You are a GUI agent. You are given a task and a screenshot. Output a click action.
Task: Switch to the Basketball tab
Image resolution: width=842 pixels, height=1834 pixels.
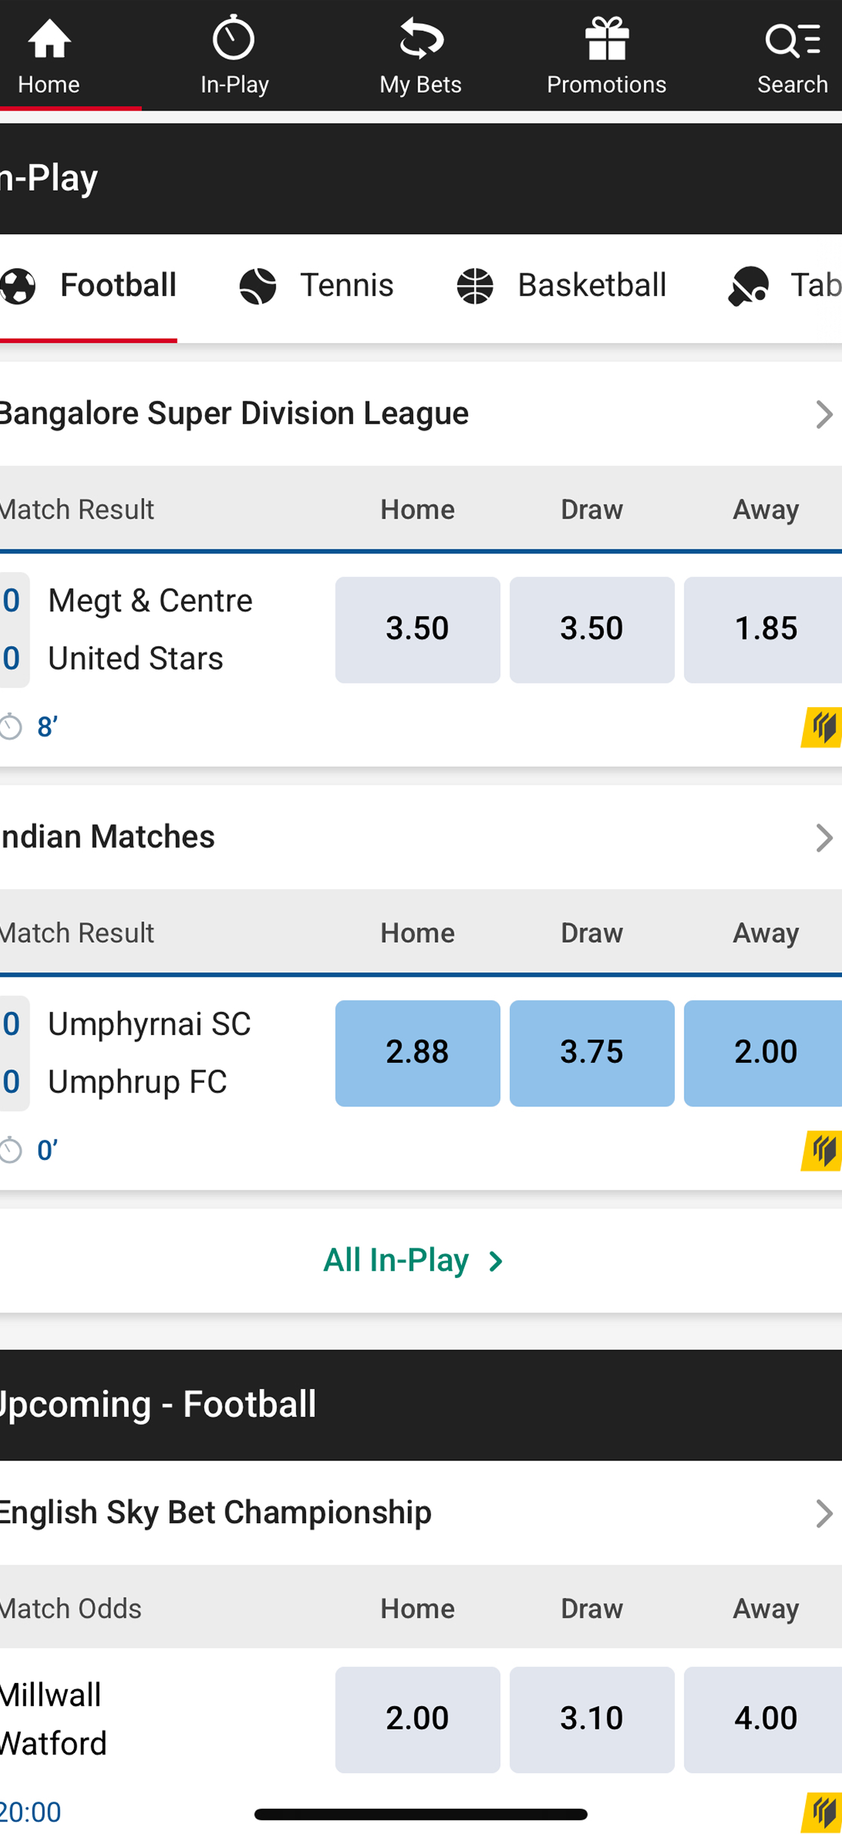(x=561, y=286)
